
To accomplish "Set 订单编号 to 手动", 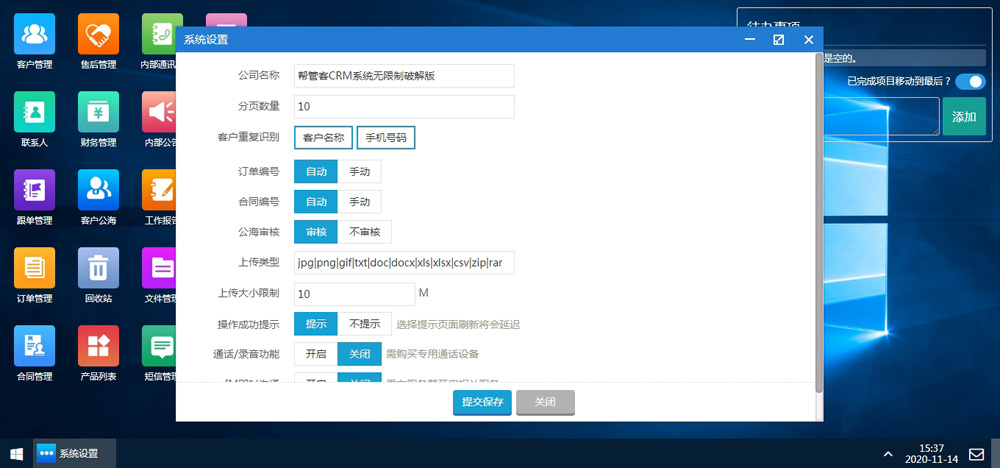I will pos(359,172).
